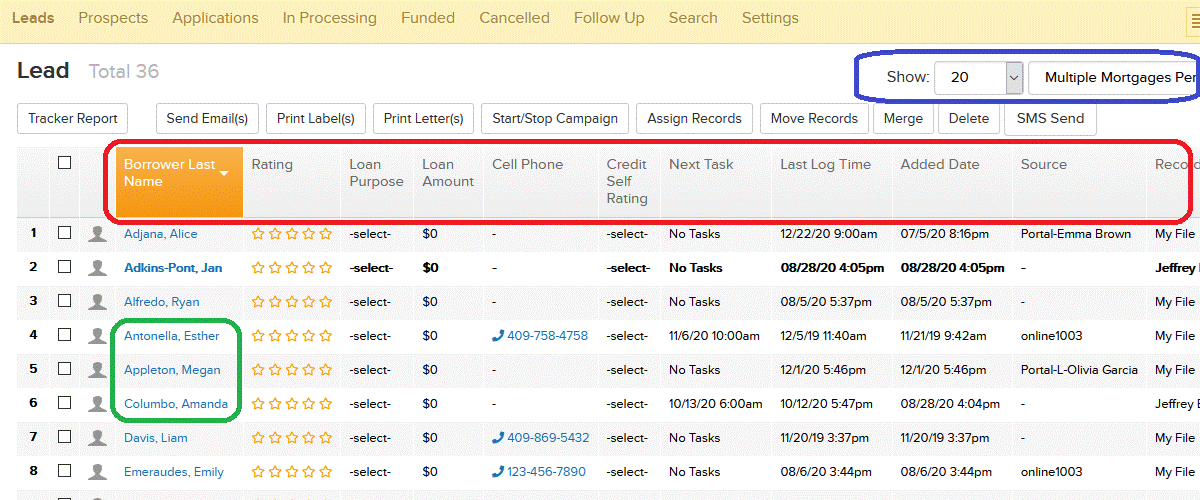Click person icon for Davis, Liam
The height and width of the screenshot is (500, 1200).
click(x=97, y=438)
